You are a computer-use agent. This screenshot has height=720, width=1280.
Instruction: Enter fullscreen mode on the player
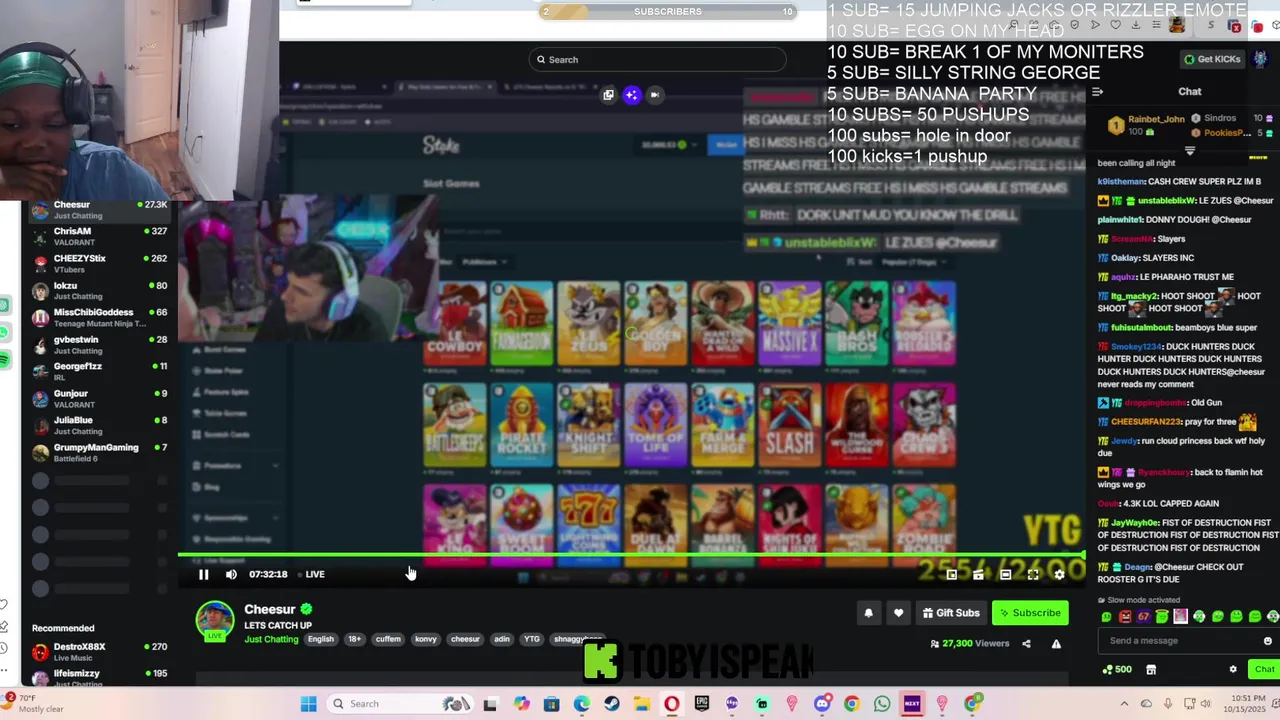point(1032,574)
